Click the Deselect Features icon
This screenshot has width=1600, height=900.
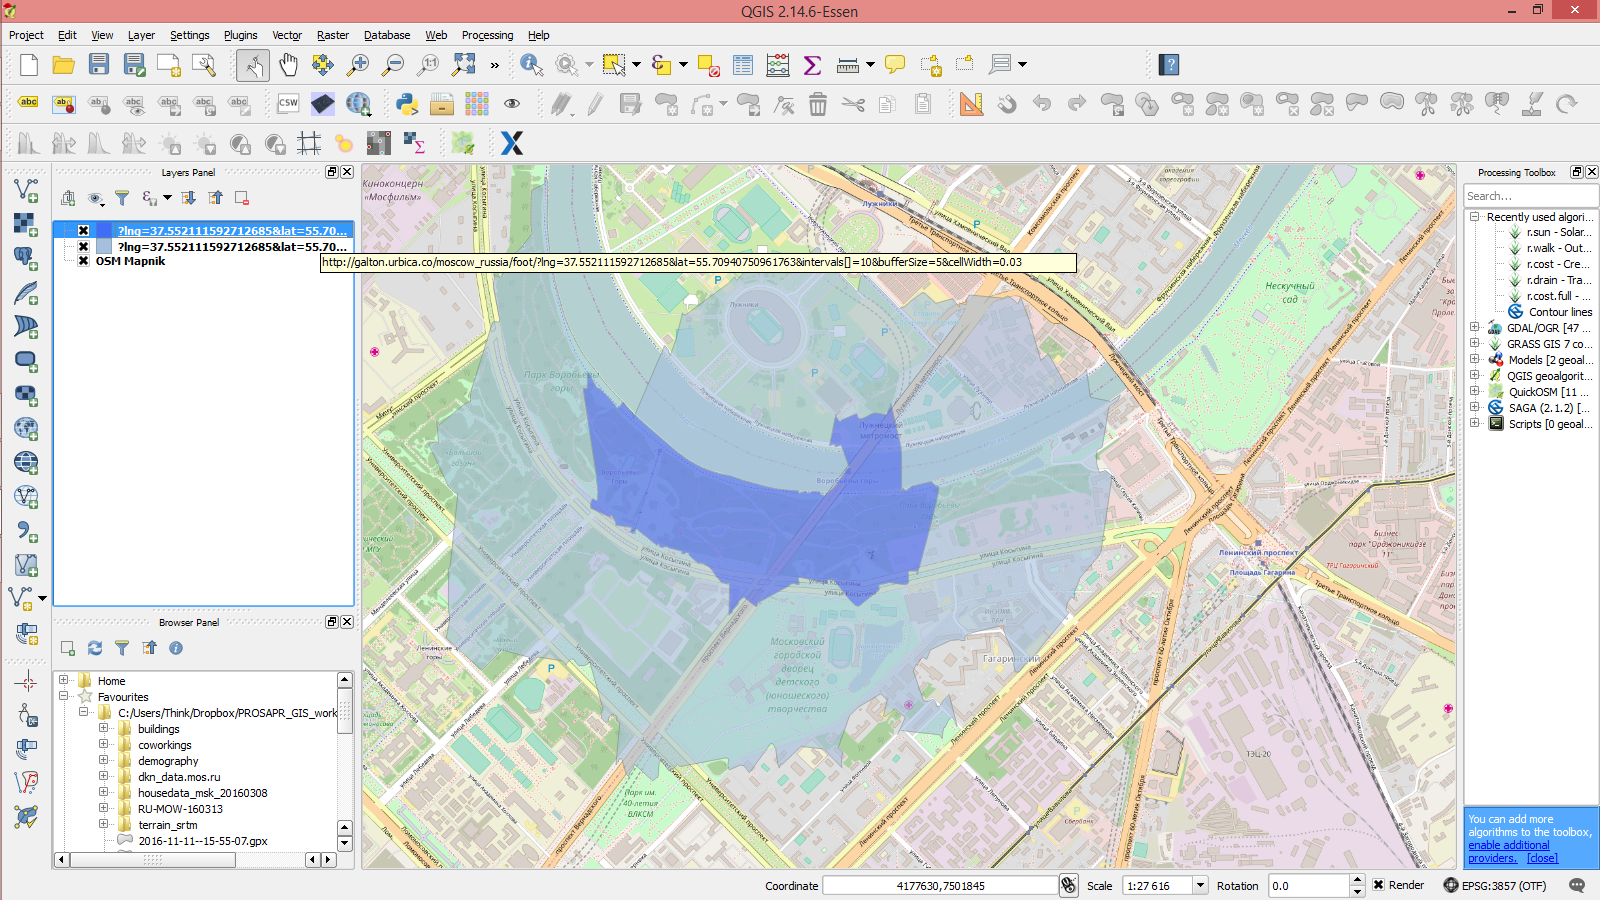(x=708, y=65)
